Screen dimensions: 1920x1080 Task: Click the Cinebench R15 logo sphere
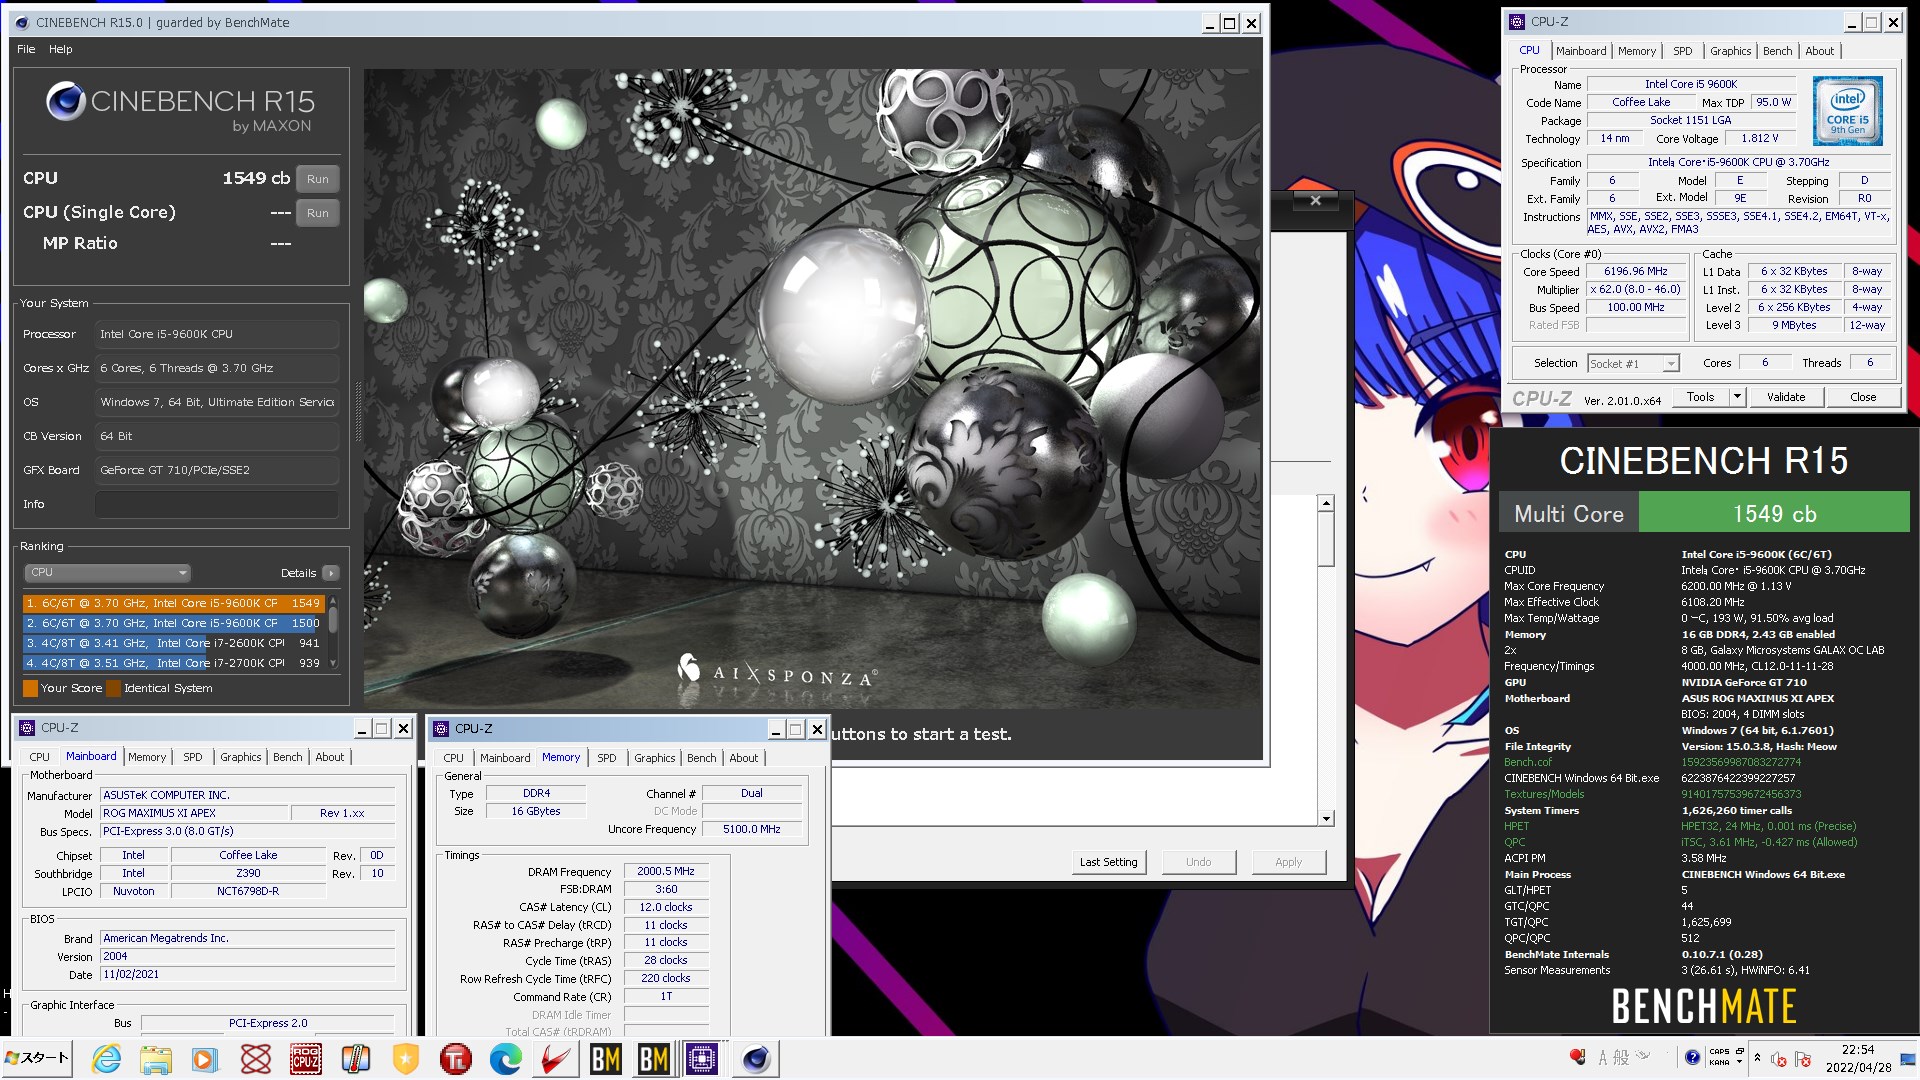(x=66, y=102)
